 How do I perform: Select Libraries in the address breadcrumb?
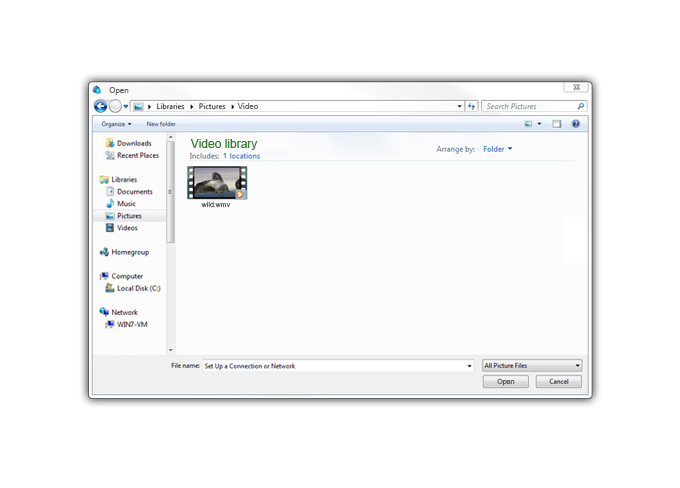coord(170,106)
